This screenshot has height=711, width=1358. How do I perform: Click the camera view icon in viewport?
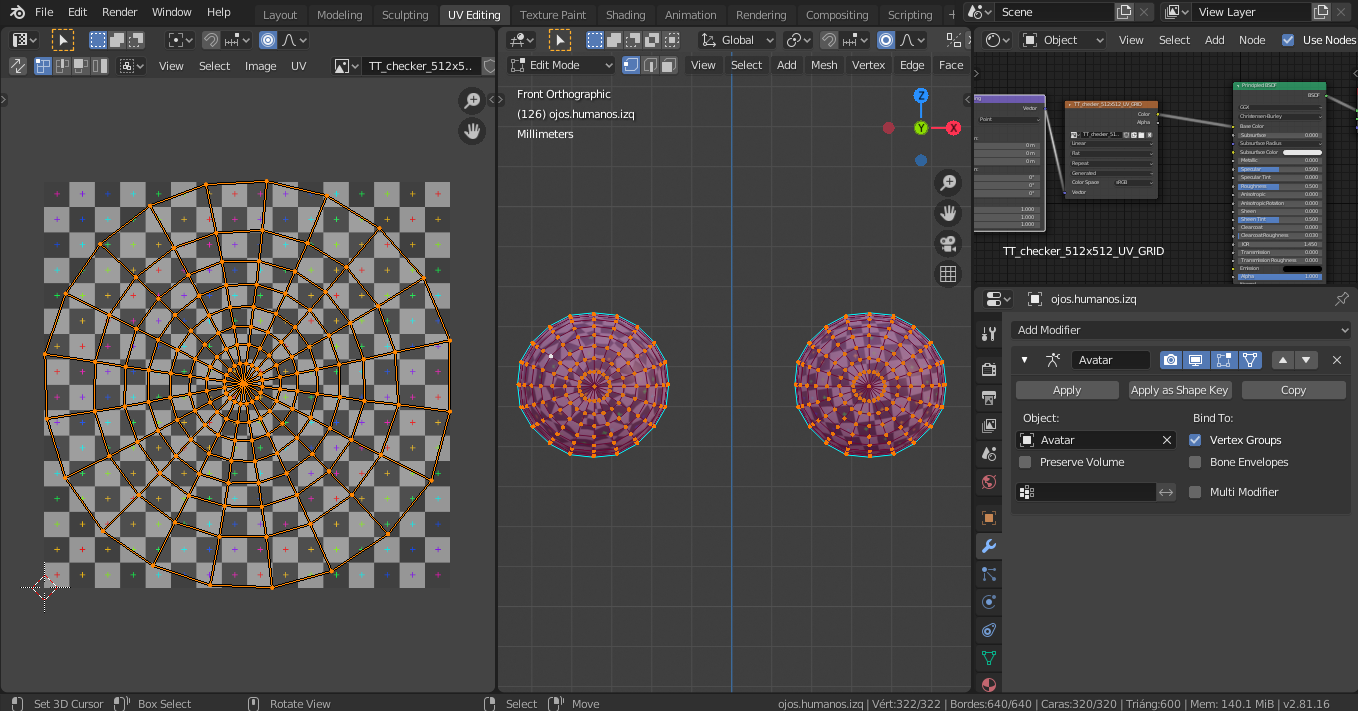pyautogui.click(x=948, y=243)
